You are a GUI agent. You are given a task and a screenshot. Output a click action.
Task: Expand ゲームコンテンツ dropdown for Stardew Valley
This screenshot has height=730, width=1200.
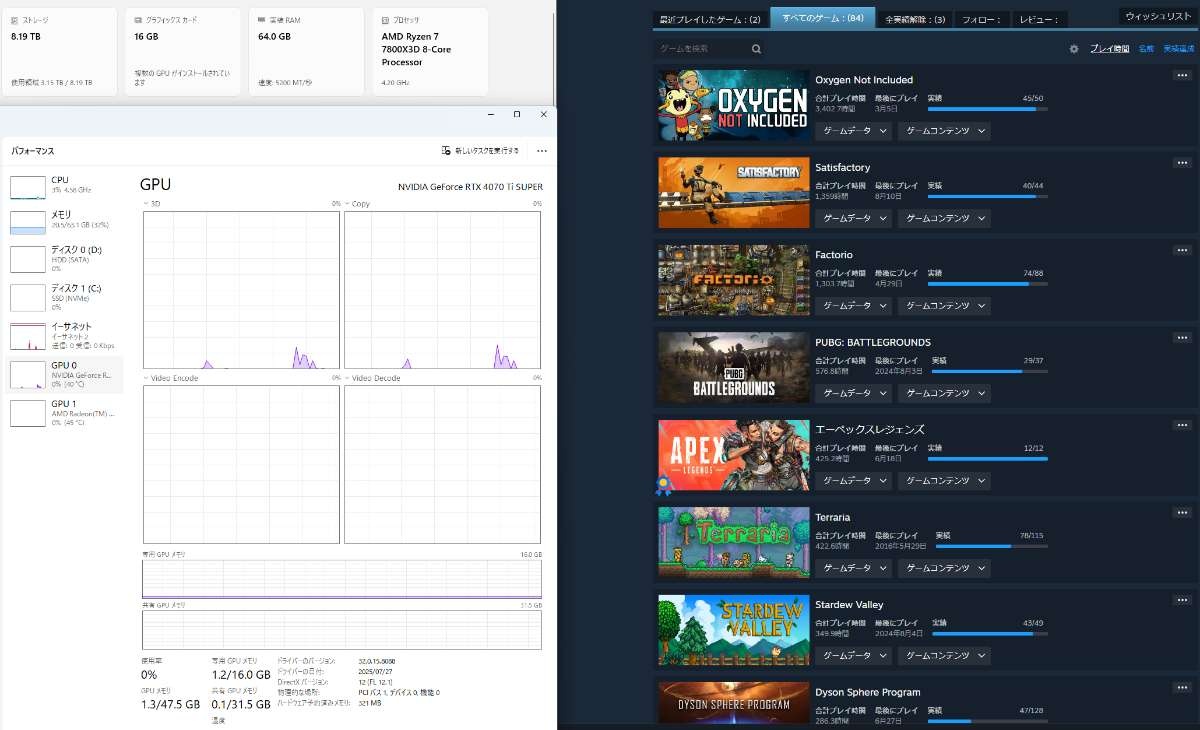944,656
